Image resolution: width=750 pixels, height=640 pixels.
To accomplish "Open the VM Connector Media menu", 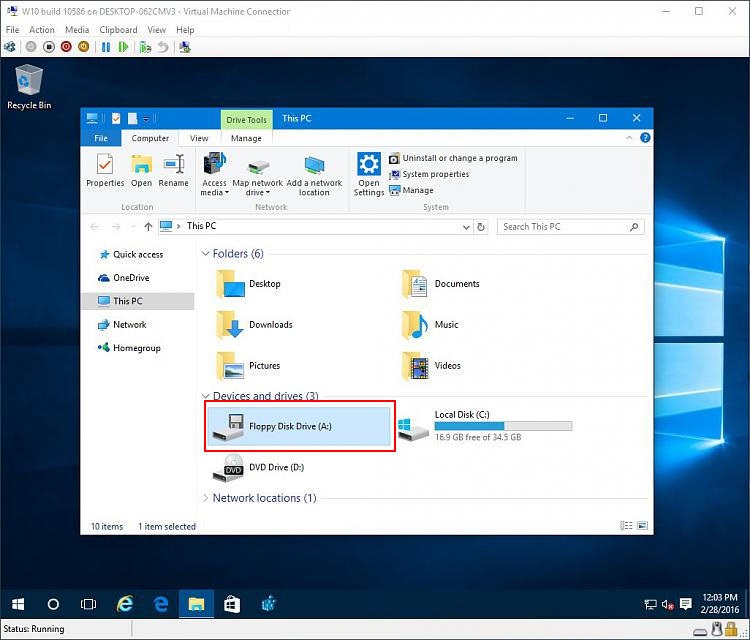I will point(77,30).
